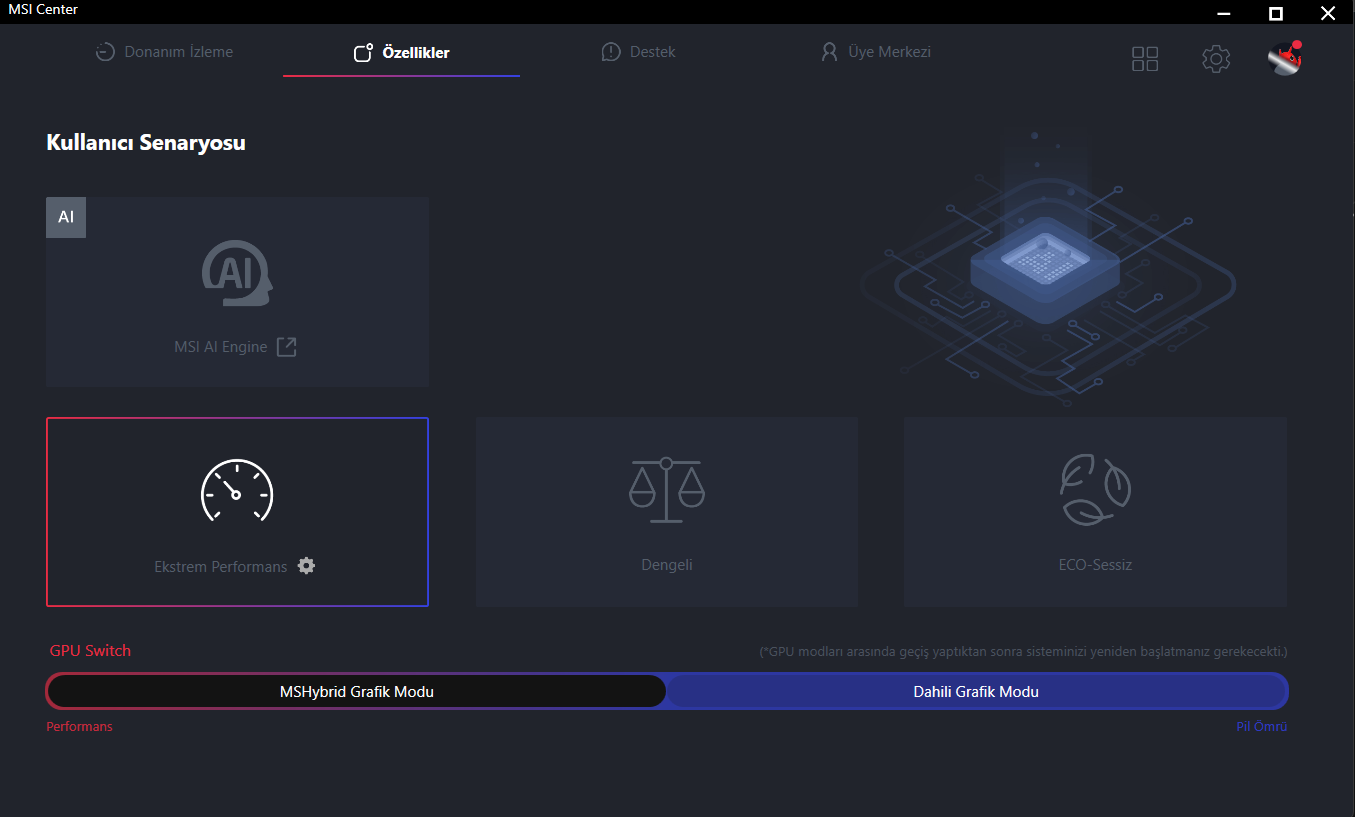Open MSI AI Engine external link icon
Viewport: 1355px width, 817px height.
tap(287, 347)
